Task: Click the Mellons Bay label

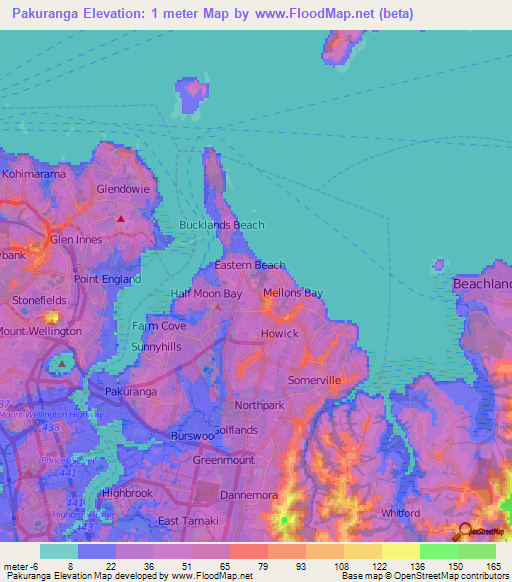Action: pyautogui.click(x=293, y=293)
